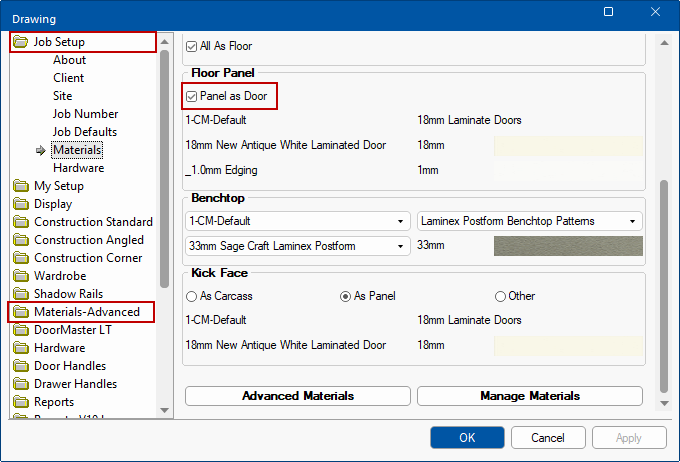The width and height of the screenshot is (680, 462).
Task: Uncheck the All As Floor checkbox
Action: (x=193, y=46)
